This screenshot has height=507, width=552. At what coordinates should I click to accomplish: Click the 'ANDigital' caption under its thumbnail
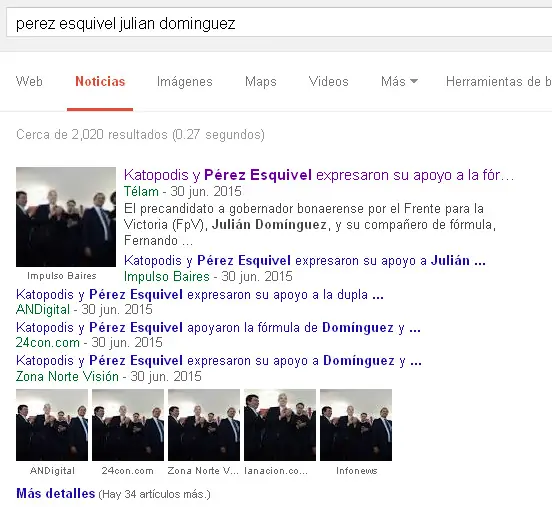[x=52, y=471]
